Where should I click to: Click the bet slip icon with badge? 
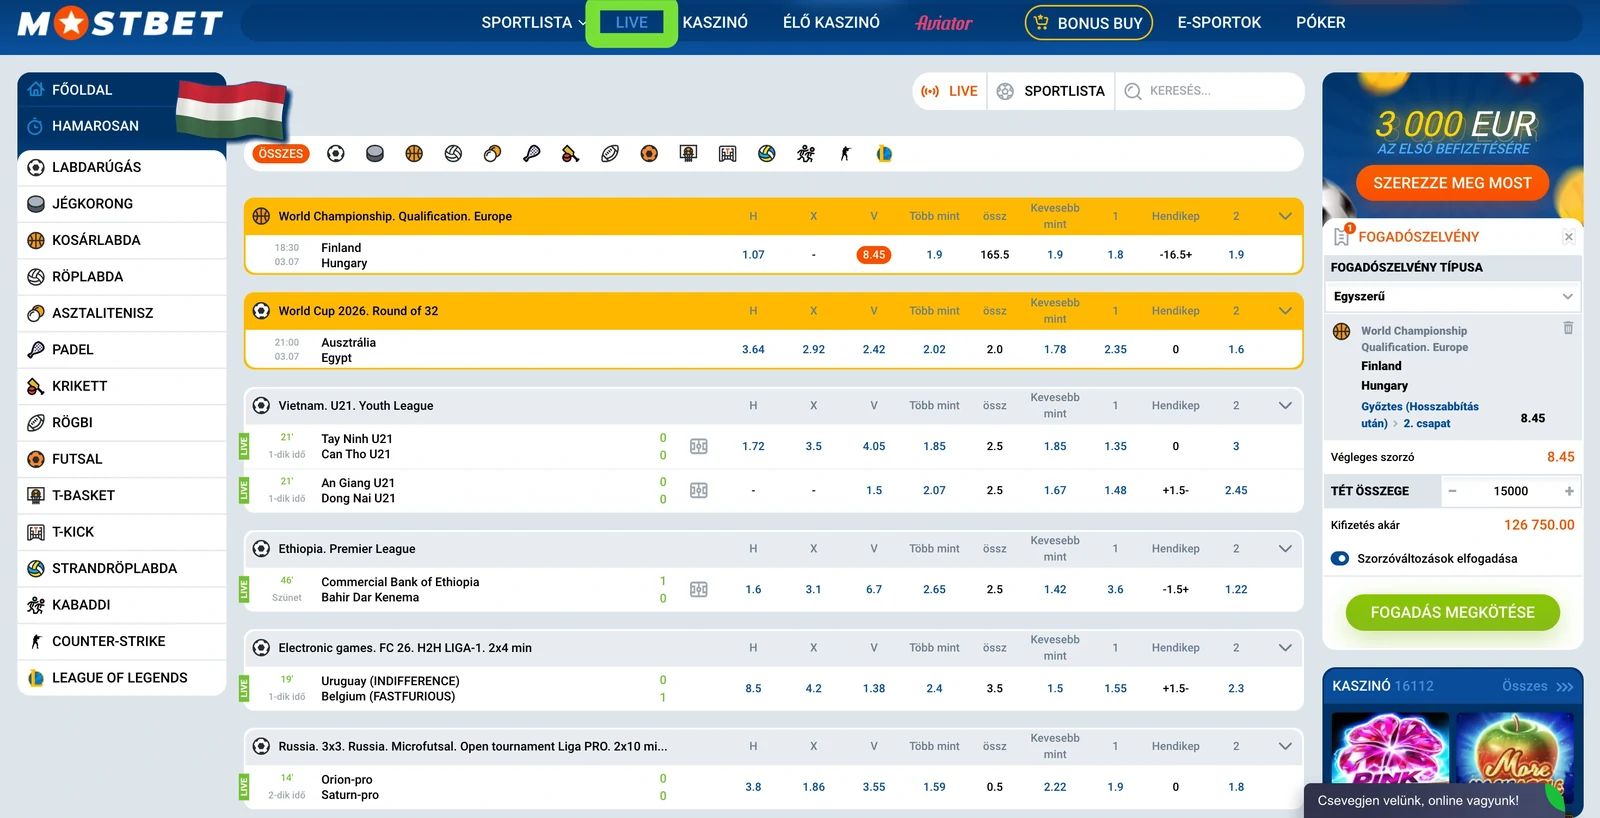[x=1342, y=236]
